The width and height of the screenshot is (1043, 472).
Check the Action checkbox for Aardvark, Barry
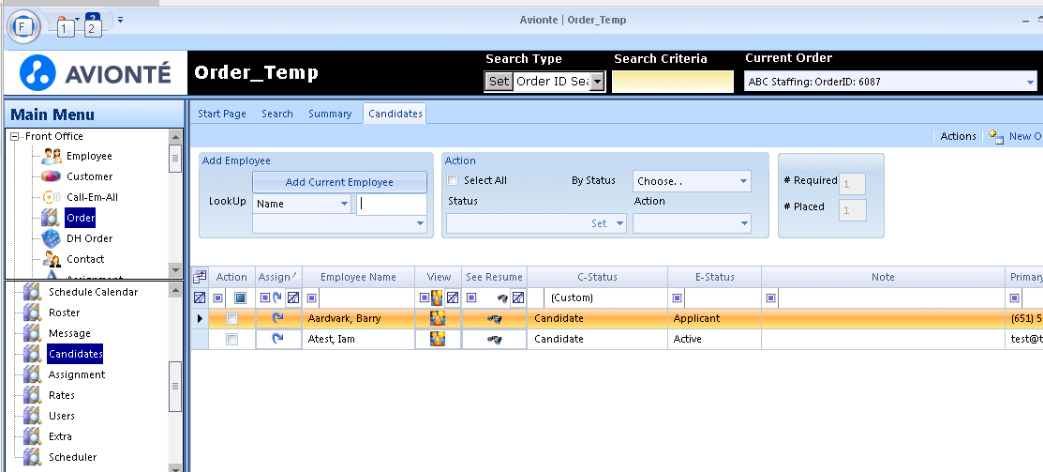click(x=231, y=319)
